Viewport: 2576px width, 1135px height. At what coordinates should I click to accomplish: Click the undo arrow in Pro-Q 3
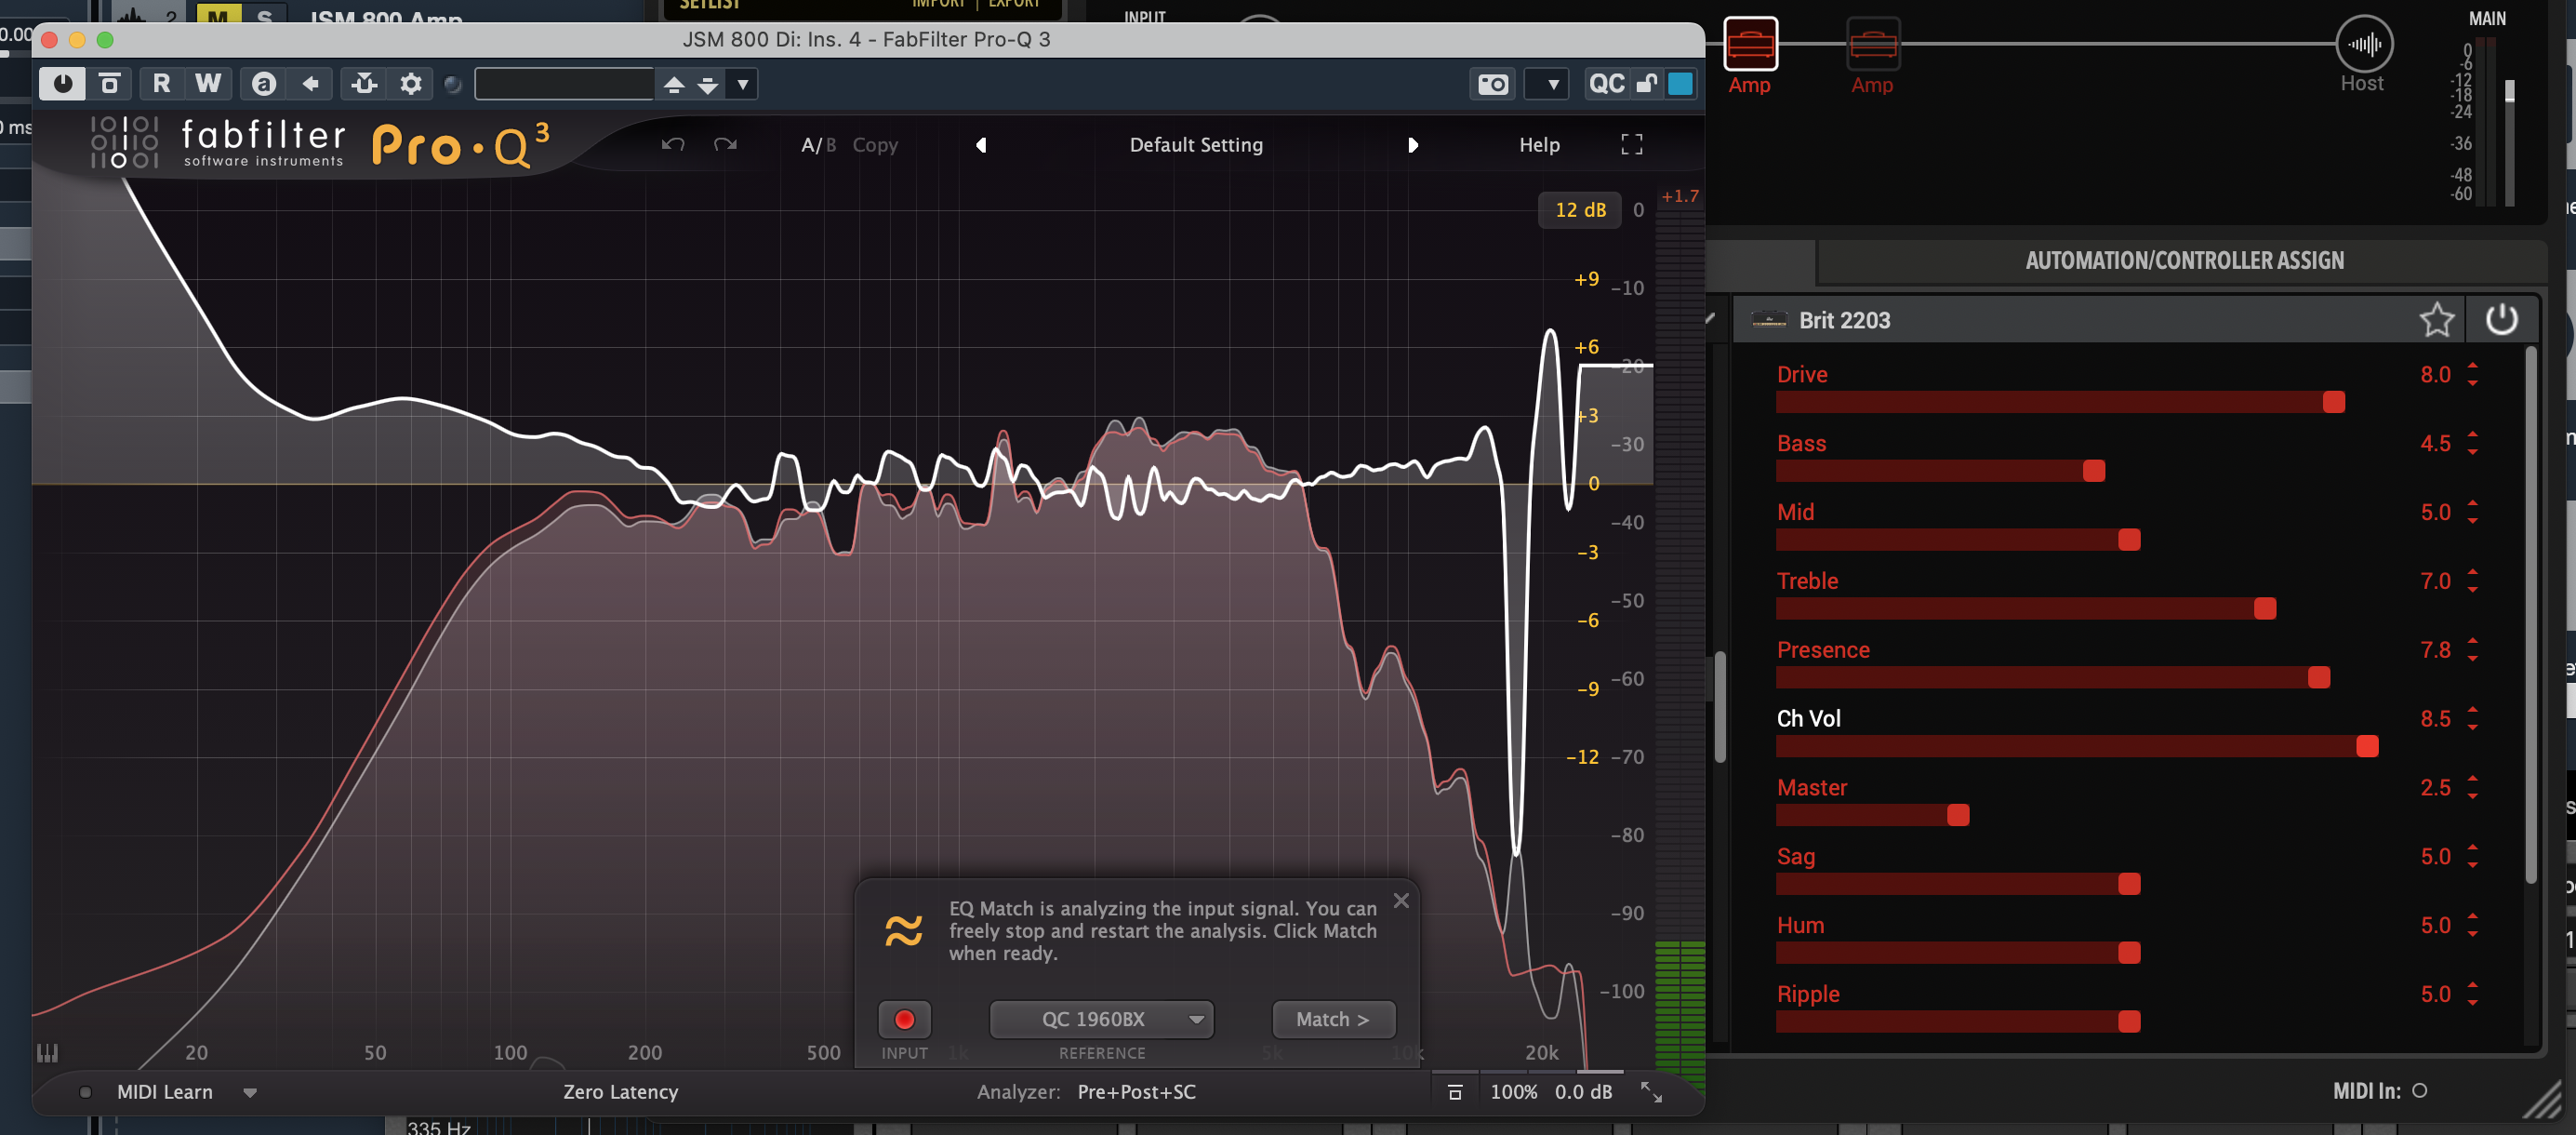[x=673, y=145]
